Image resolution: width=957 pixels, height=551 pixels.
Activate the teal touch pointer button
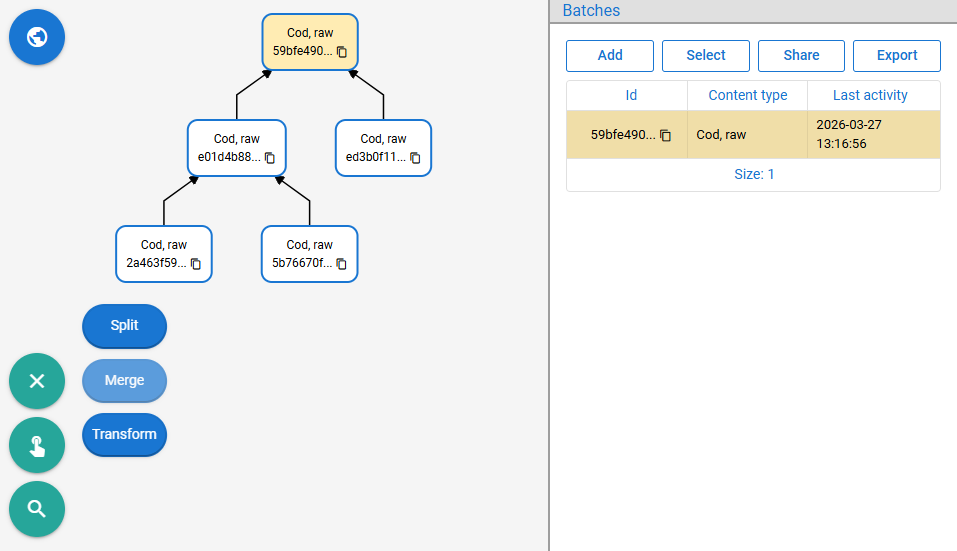pyautogui.click(x=37, y=445)
